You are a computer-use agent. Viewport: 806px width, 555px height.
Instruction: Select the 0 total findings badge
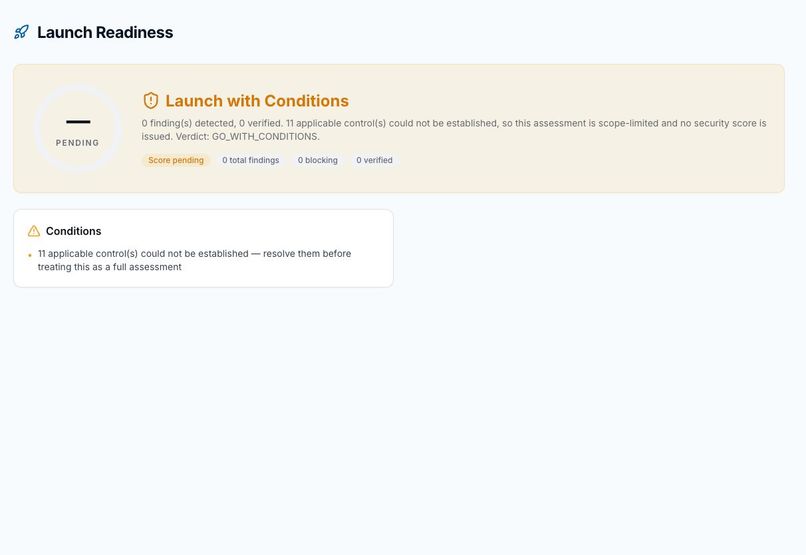251,160
